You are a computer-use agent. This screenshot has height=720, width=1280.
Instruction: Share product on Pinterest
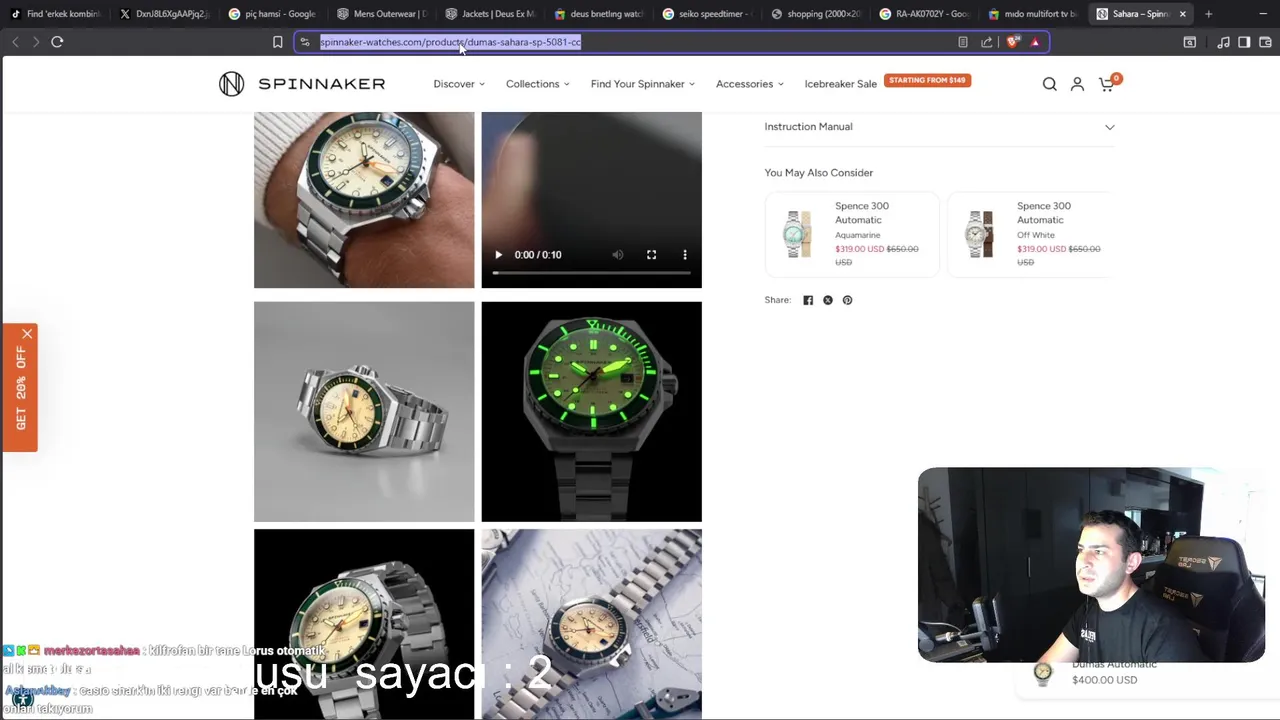847,300
